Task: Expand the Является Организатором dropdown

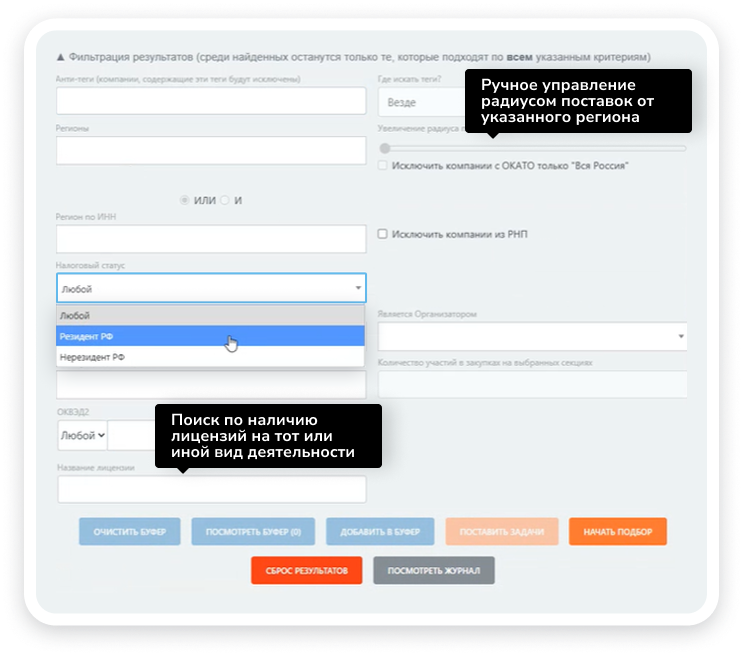Action: pos(532,336)
